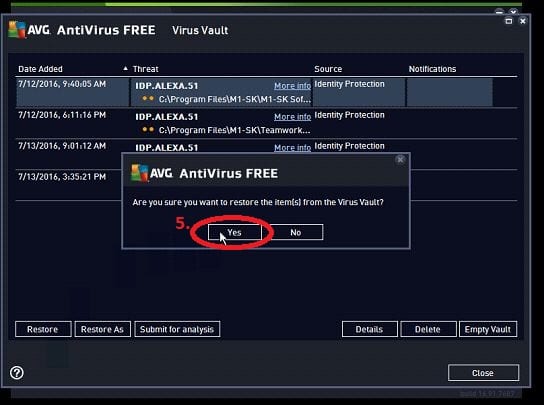This screenshot has width=544, height=405.
Task: Click the Restore As button
Action: (102, 329)
